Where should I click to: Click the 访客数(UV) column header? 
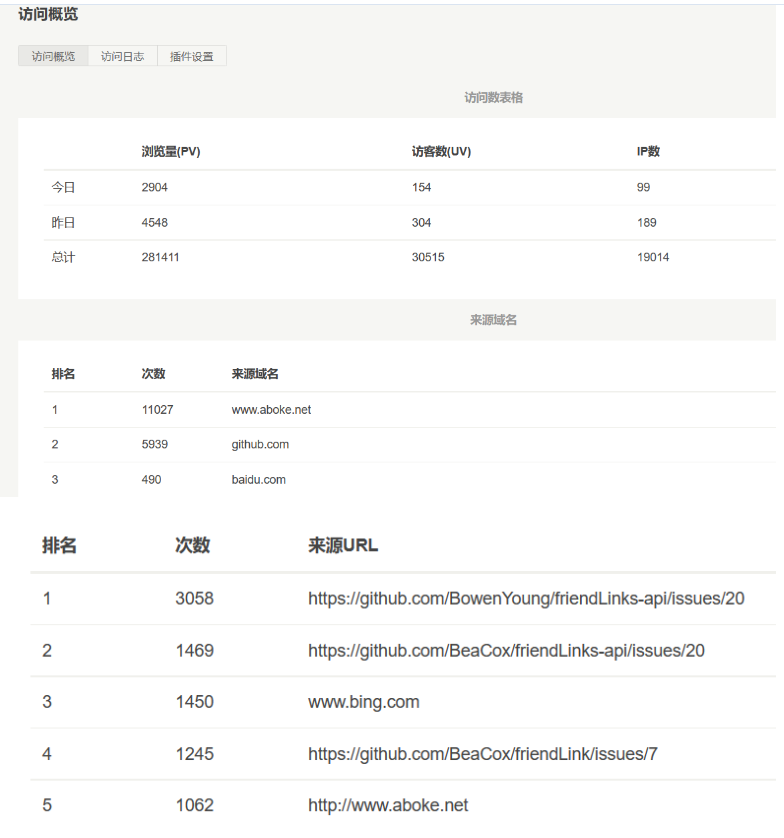click(x=441, y=152)
